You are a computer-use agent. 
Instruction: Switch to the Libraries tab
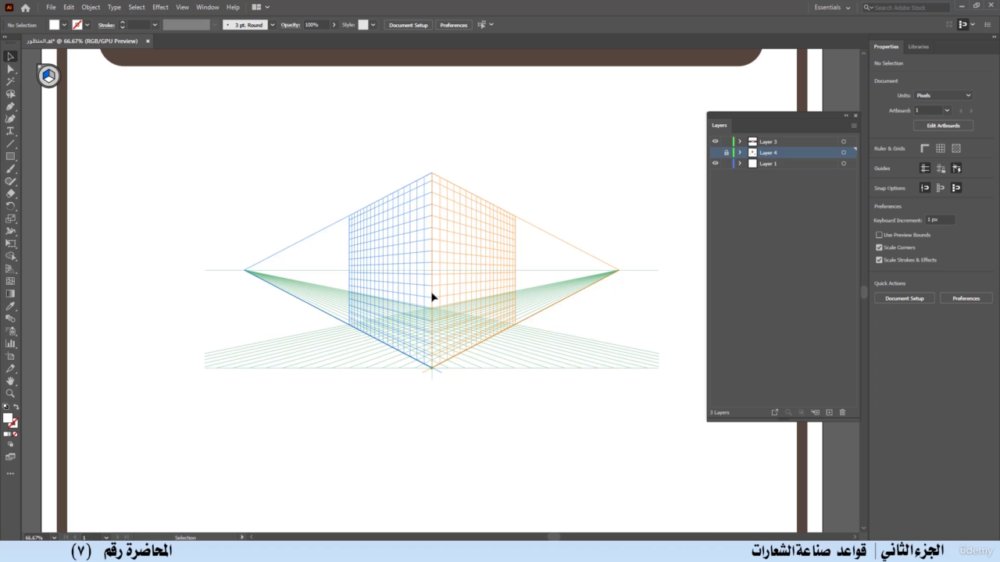[918, 47]
